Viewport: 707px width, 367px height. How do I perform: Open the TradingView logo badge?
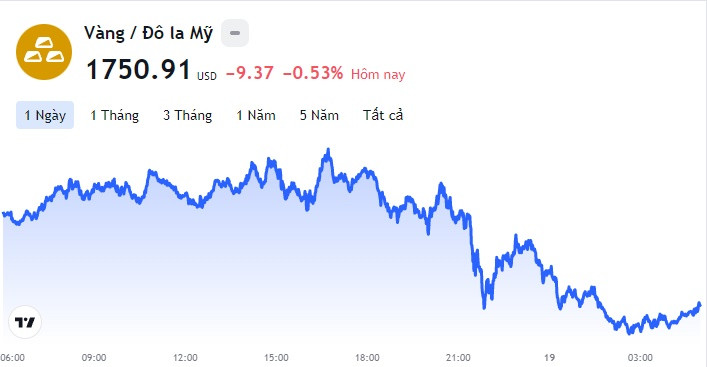(25, 322)
